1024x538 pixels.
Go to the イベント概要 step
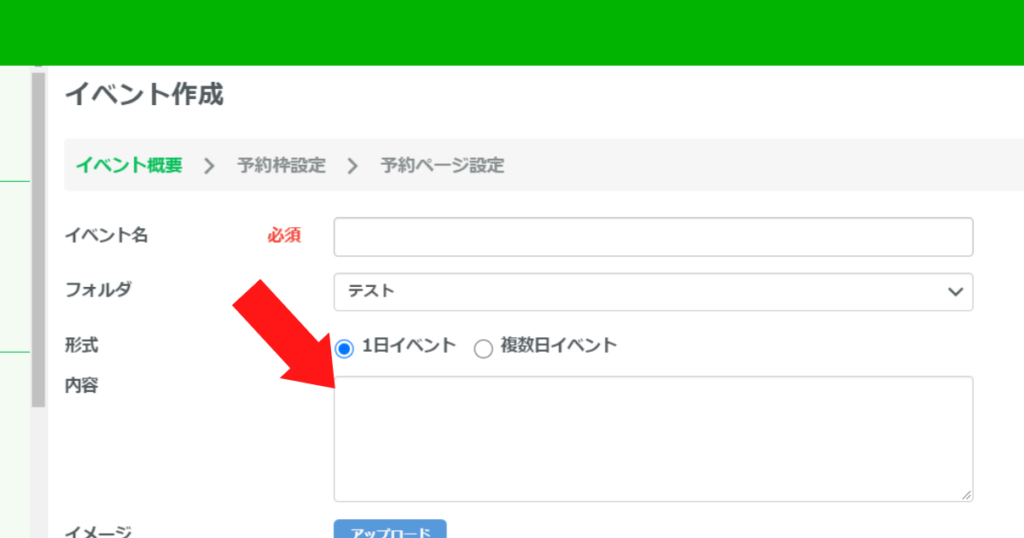coord(129,165)
